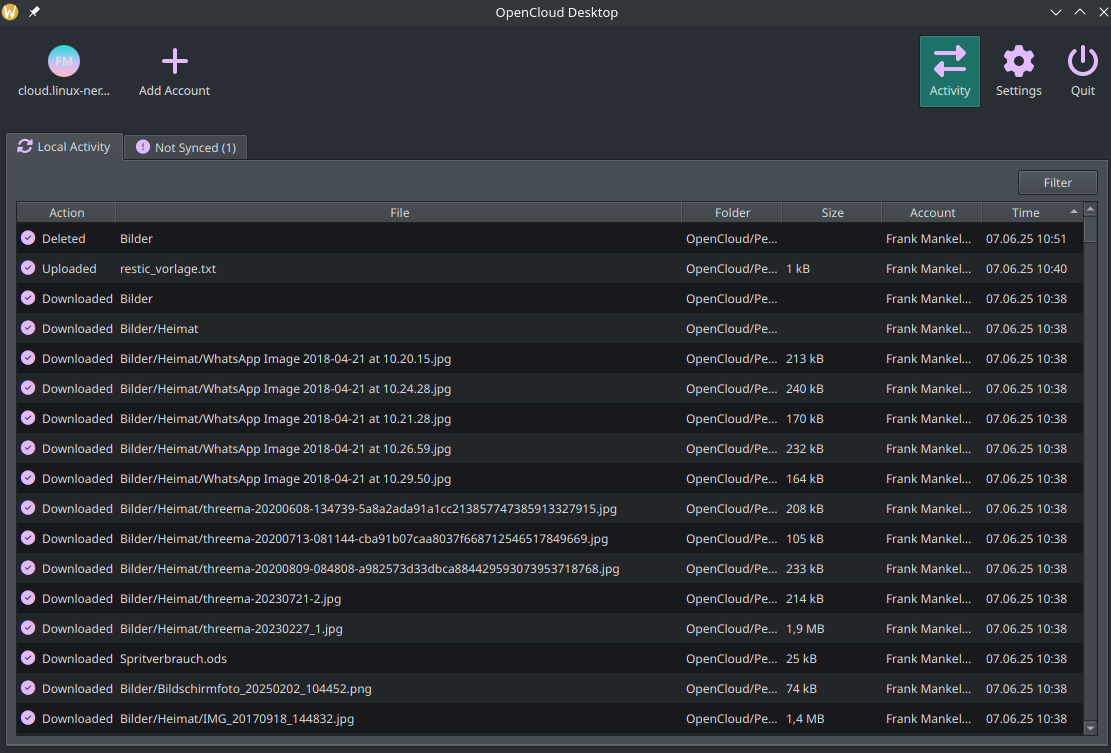This screenshot has height=753, width=1111.
Task: Click status icon for Bildschirmfoto_20250202_104452.png row
Action: pyautogui.click(x=28, y=688)
